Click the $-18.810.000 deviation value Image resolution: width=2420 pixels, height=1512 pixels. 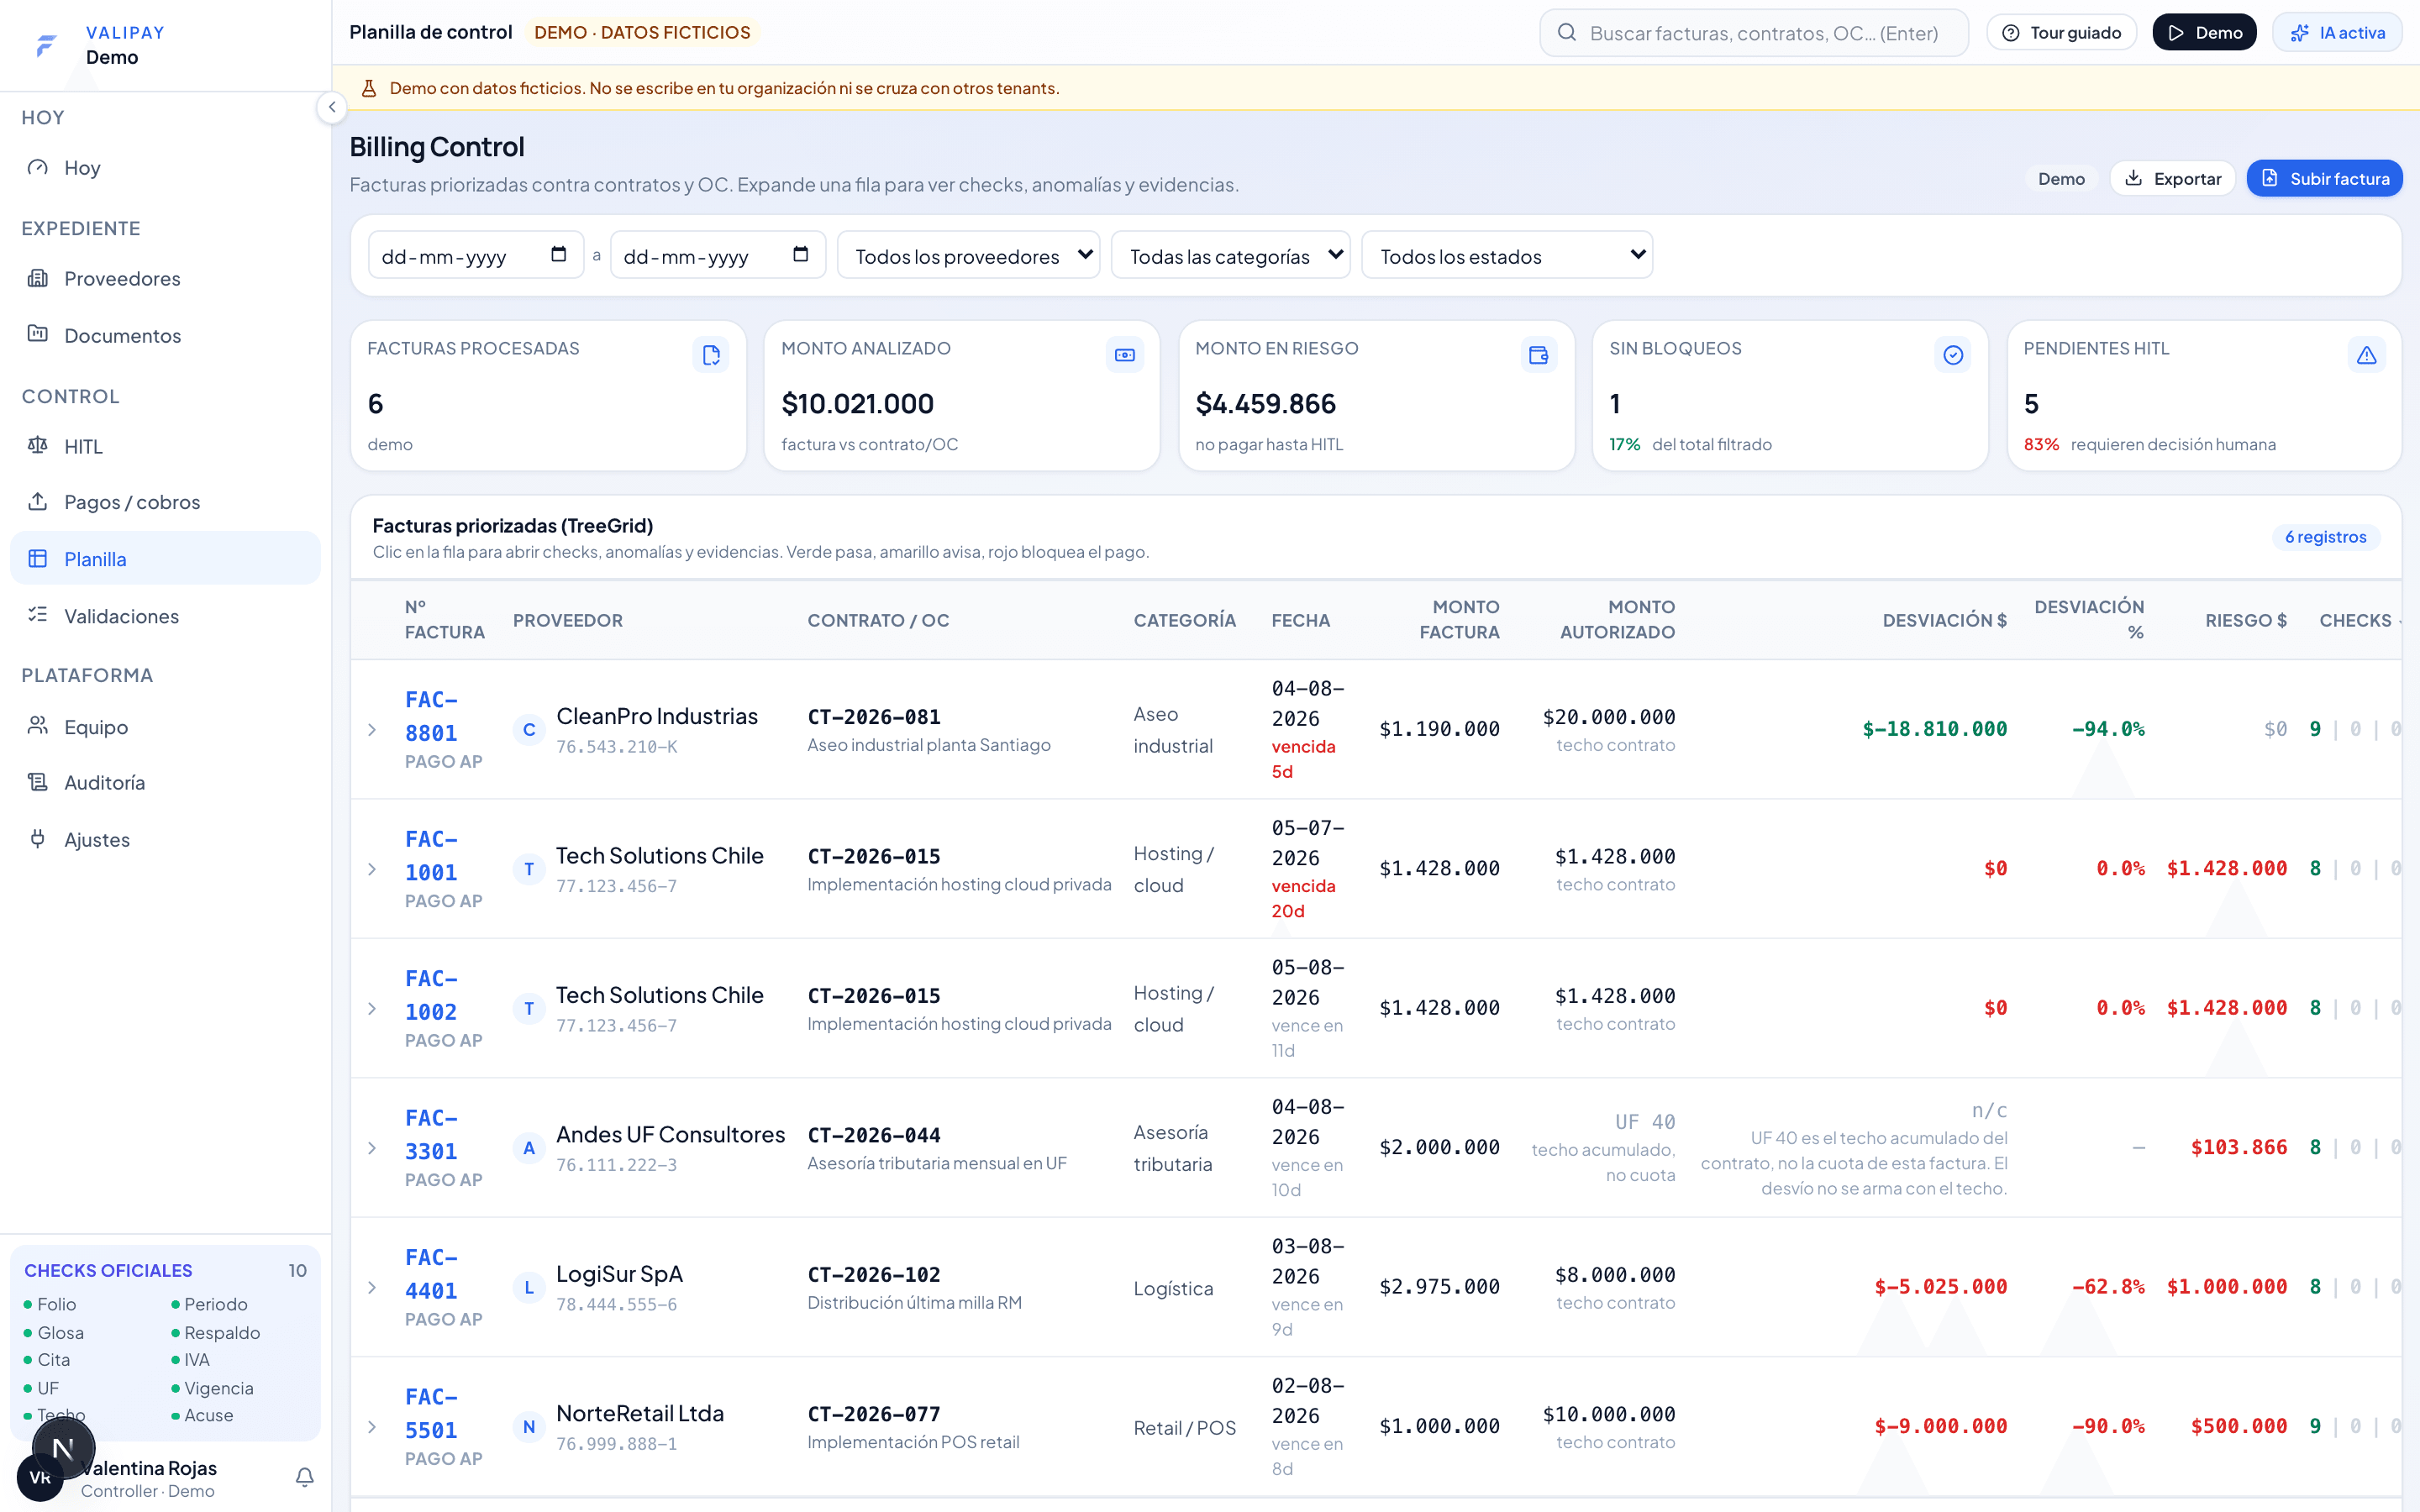[x=1934, y=729]
